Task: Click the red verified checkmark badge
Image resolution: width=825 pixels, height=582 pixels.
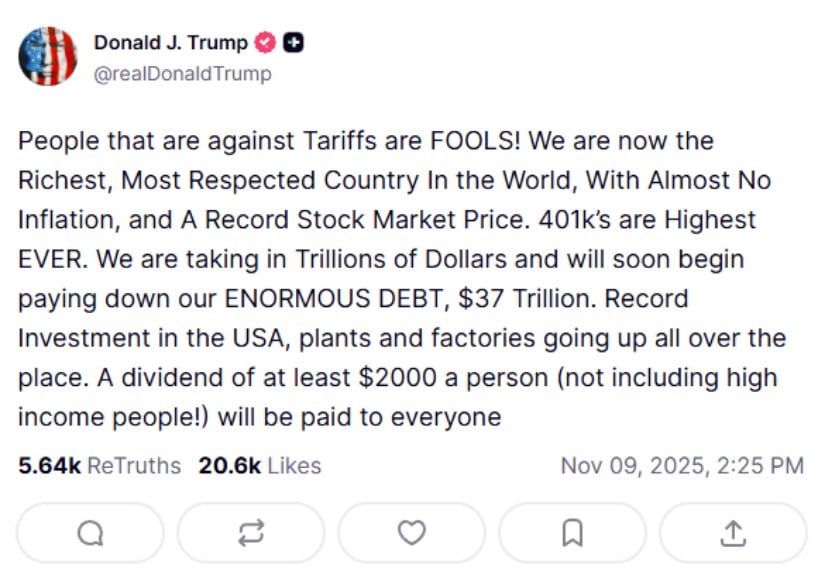Action: pyautogui.click(x=263, y=42)
